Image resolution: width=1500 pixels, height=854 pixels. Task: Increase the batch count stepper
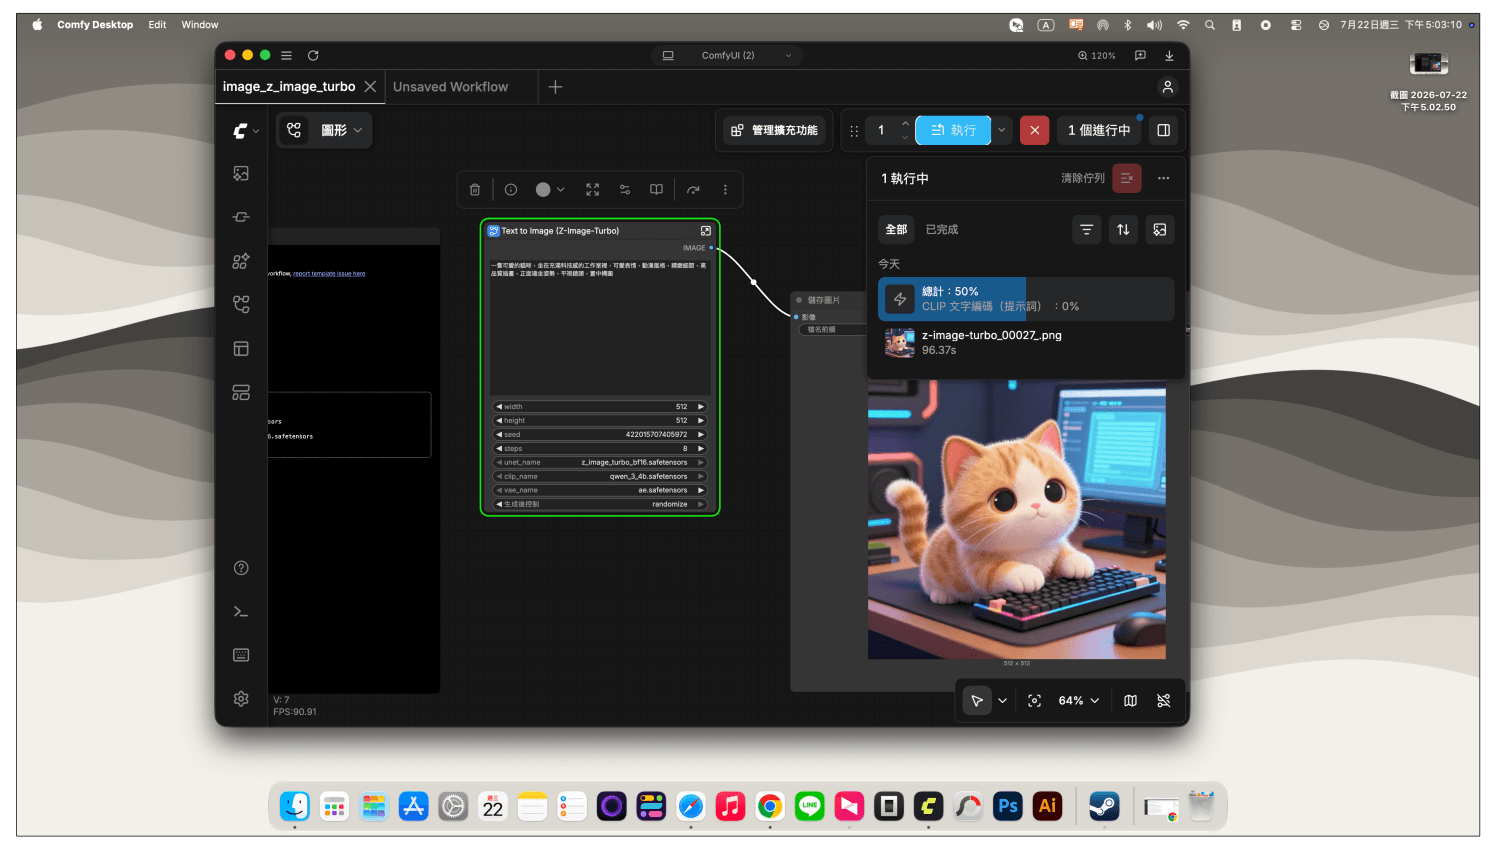coord(905,123)
